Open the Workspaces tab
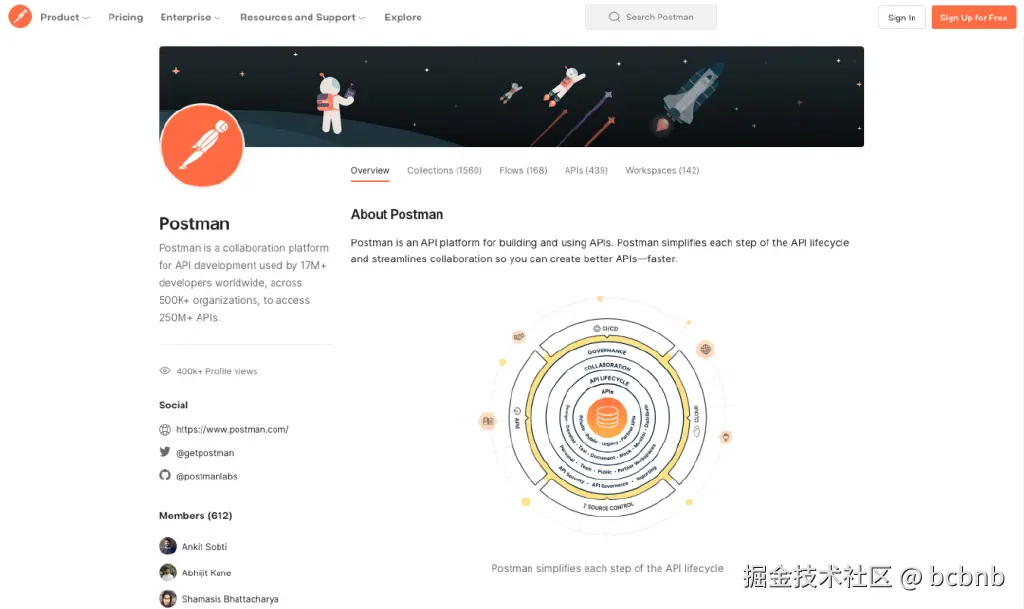This screenshot has height=609, width=1024. pos(662,170)
